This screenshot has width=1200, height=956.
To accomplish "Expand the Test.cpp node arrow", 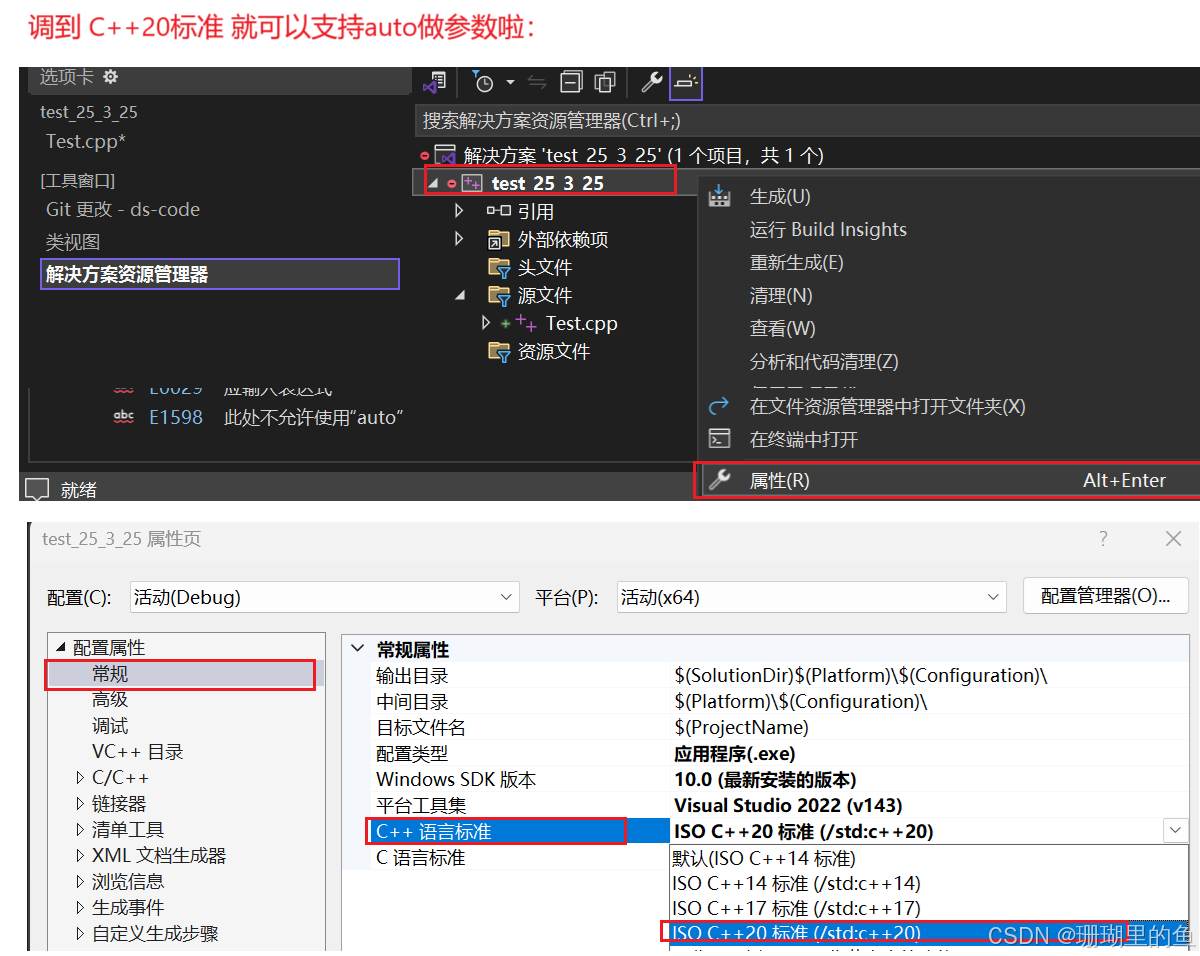I will click(x=486, y=323).
